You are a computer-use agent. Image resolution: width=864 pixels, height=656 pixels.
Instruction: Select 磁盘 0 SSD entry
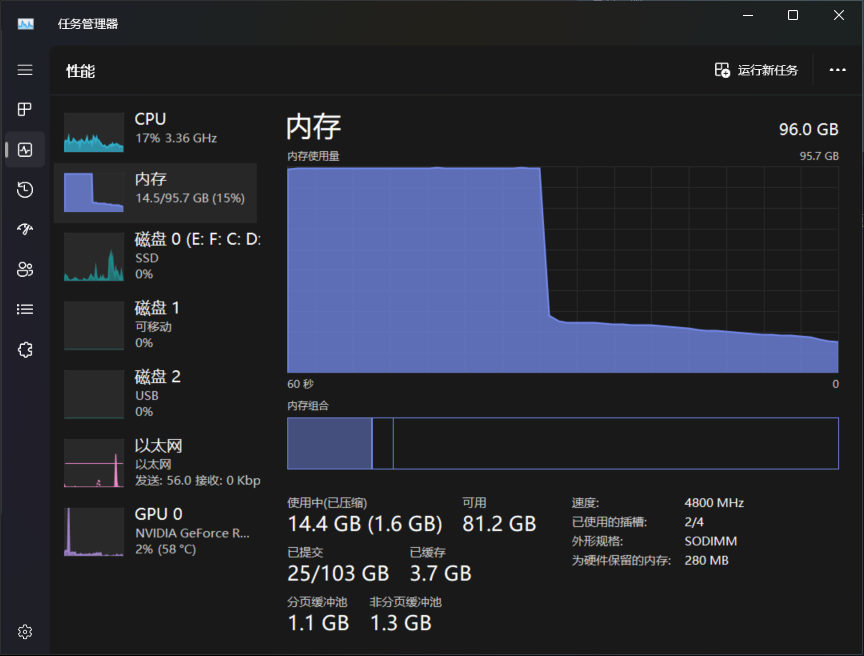tap(155, 257)
